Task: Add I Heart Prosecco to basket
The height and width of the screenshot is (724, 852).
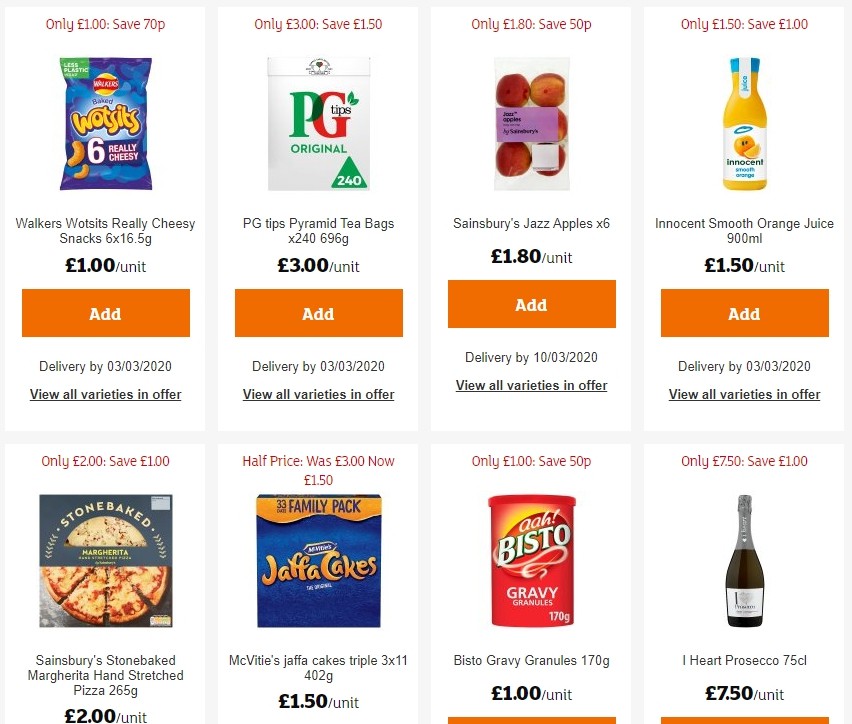Action: click(x=744, y=722)
